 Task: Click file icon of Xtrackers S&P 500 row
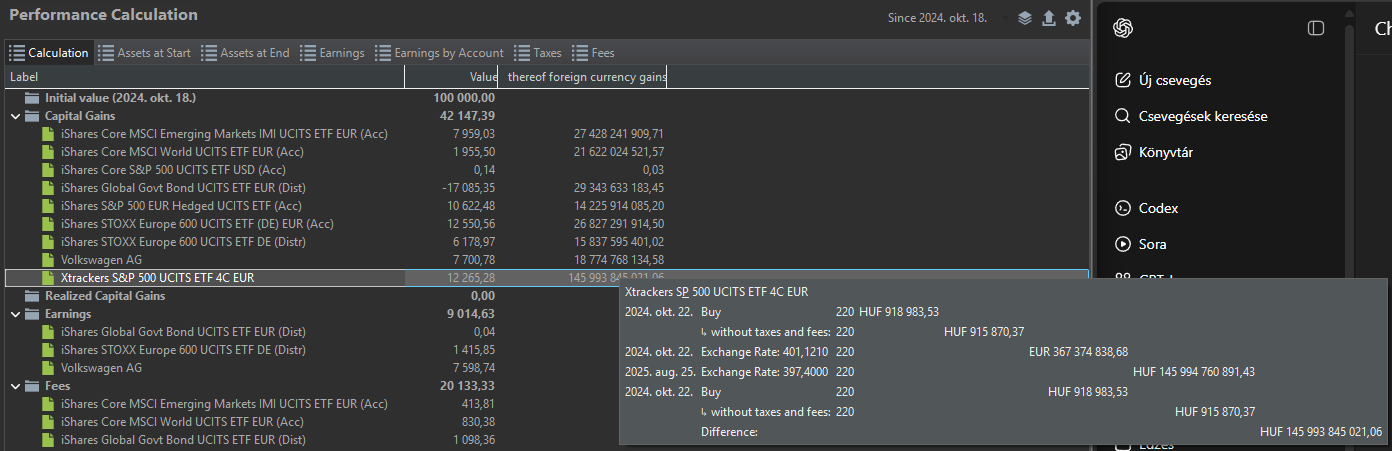point(48,278)
